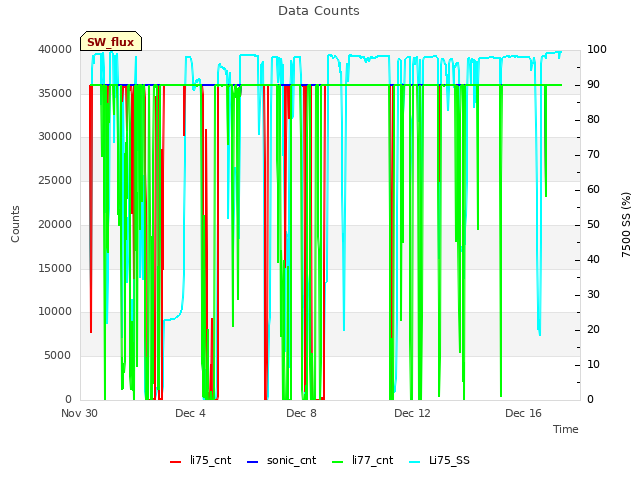Toggle the sonic_cnt legend entry

click(x=282, y=461)
